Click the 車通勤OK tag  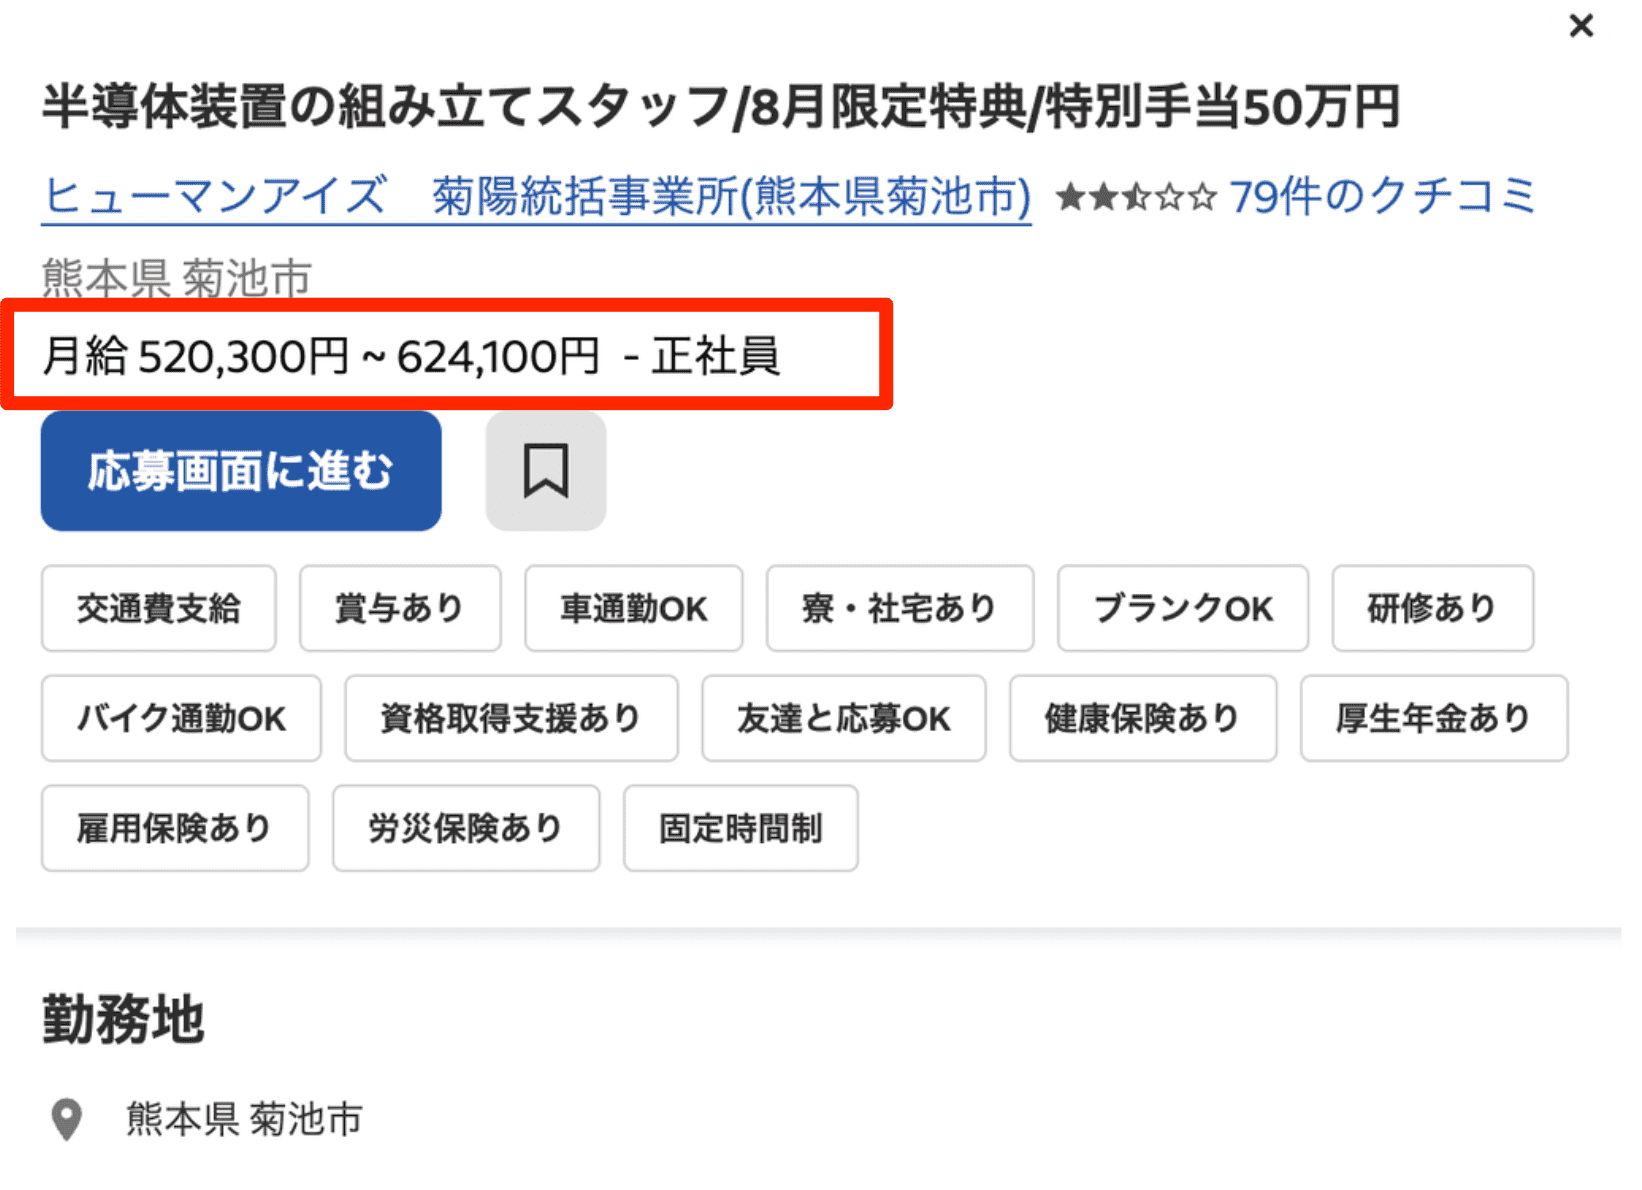point(633,608)
